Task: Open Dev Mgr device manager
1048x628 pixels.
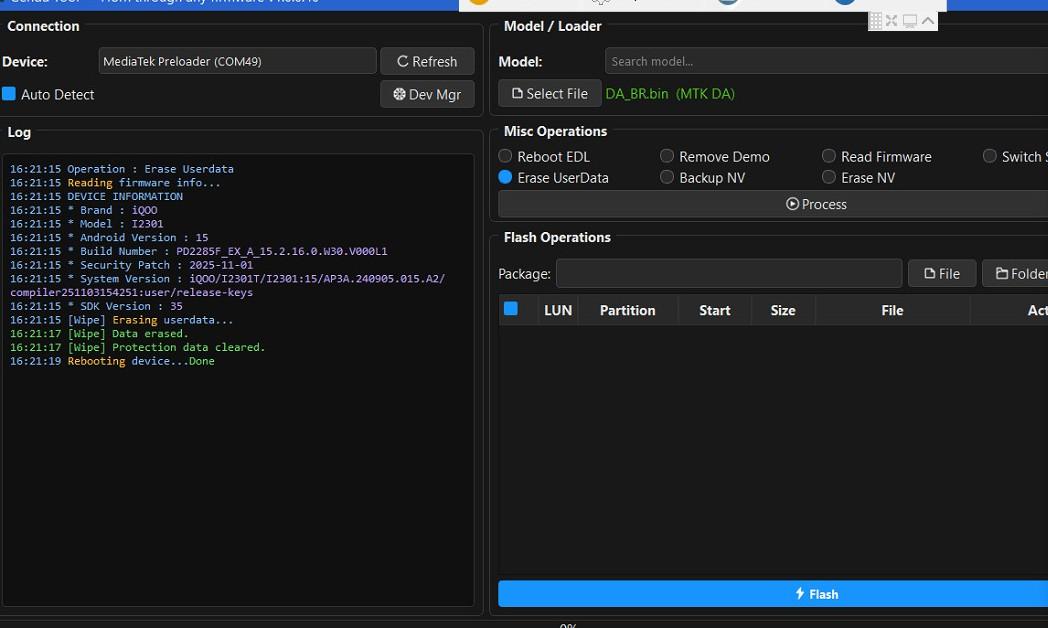Action: (x=427, y=94)
